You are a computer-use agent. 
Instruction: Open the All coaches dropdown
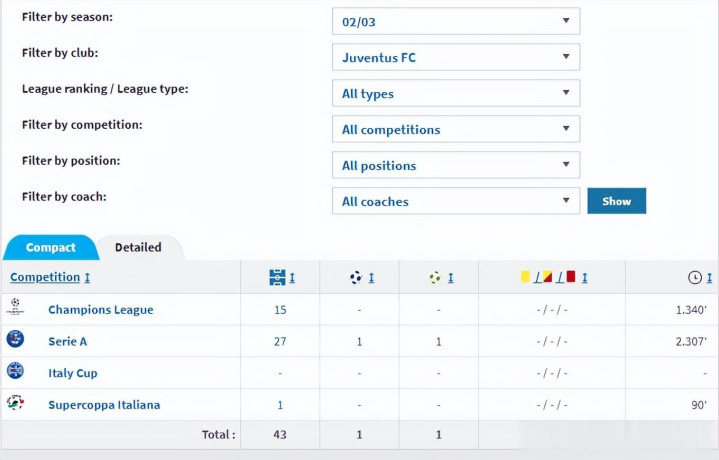point(456,201)
